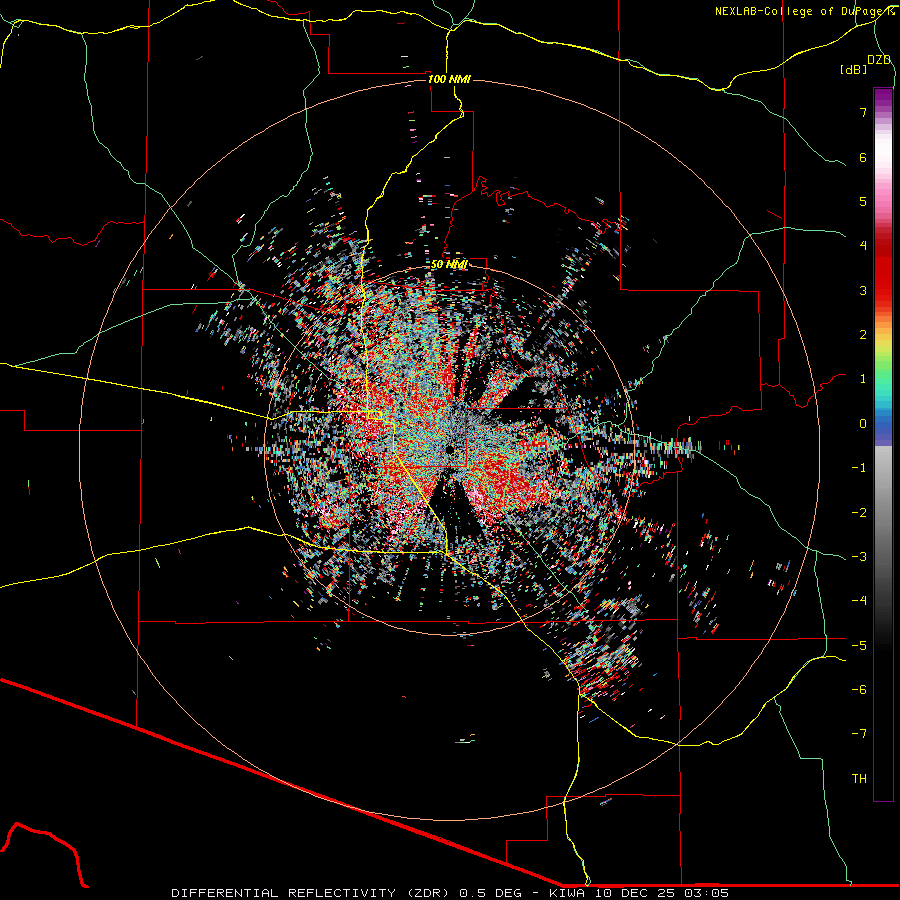
Task: Click the '-7' value on the color scale
Action: [859, 734]
